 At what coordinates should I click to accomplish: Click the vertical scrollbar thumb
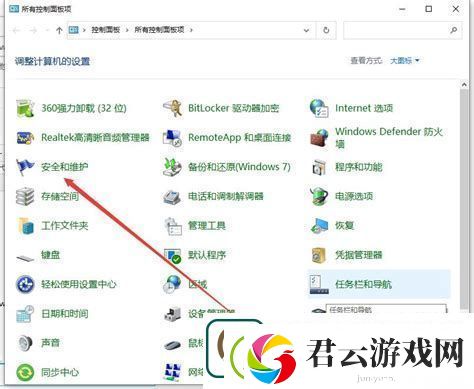point(464,199)
